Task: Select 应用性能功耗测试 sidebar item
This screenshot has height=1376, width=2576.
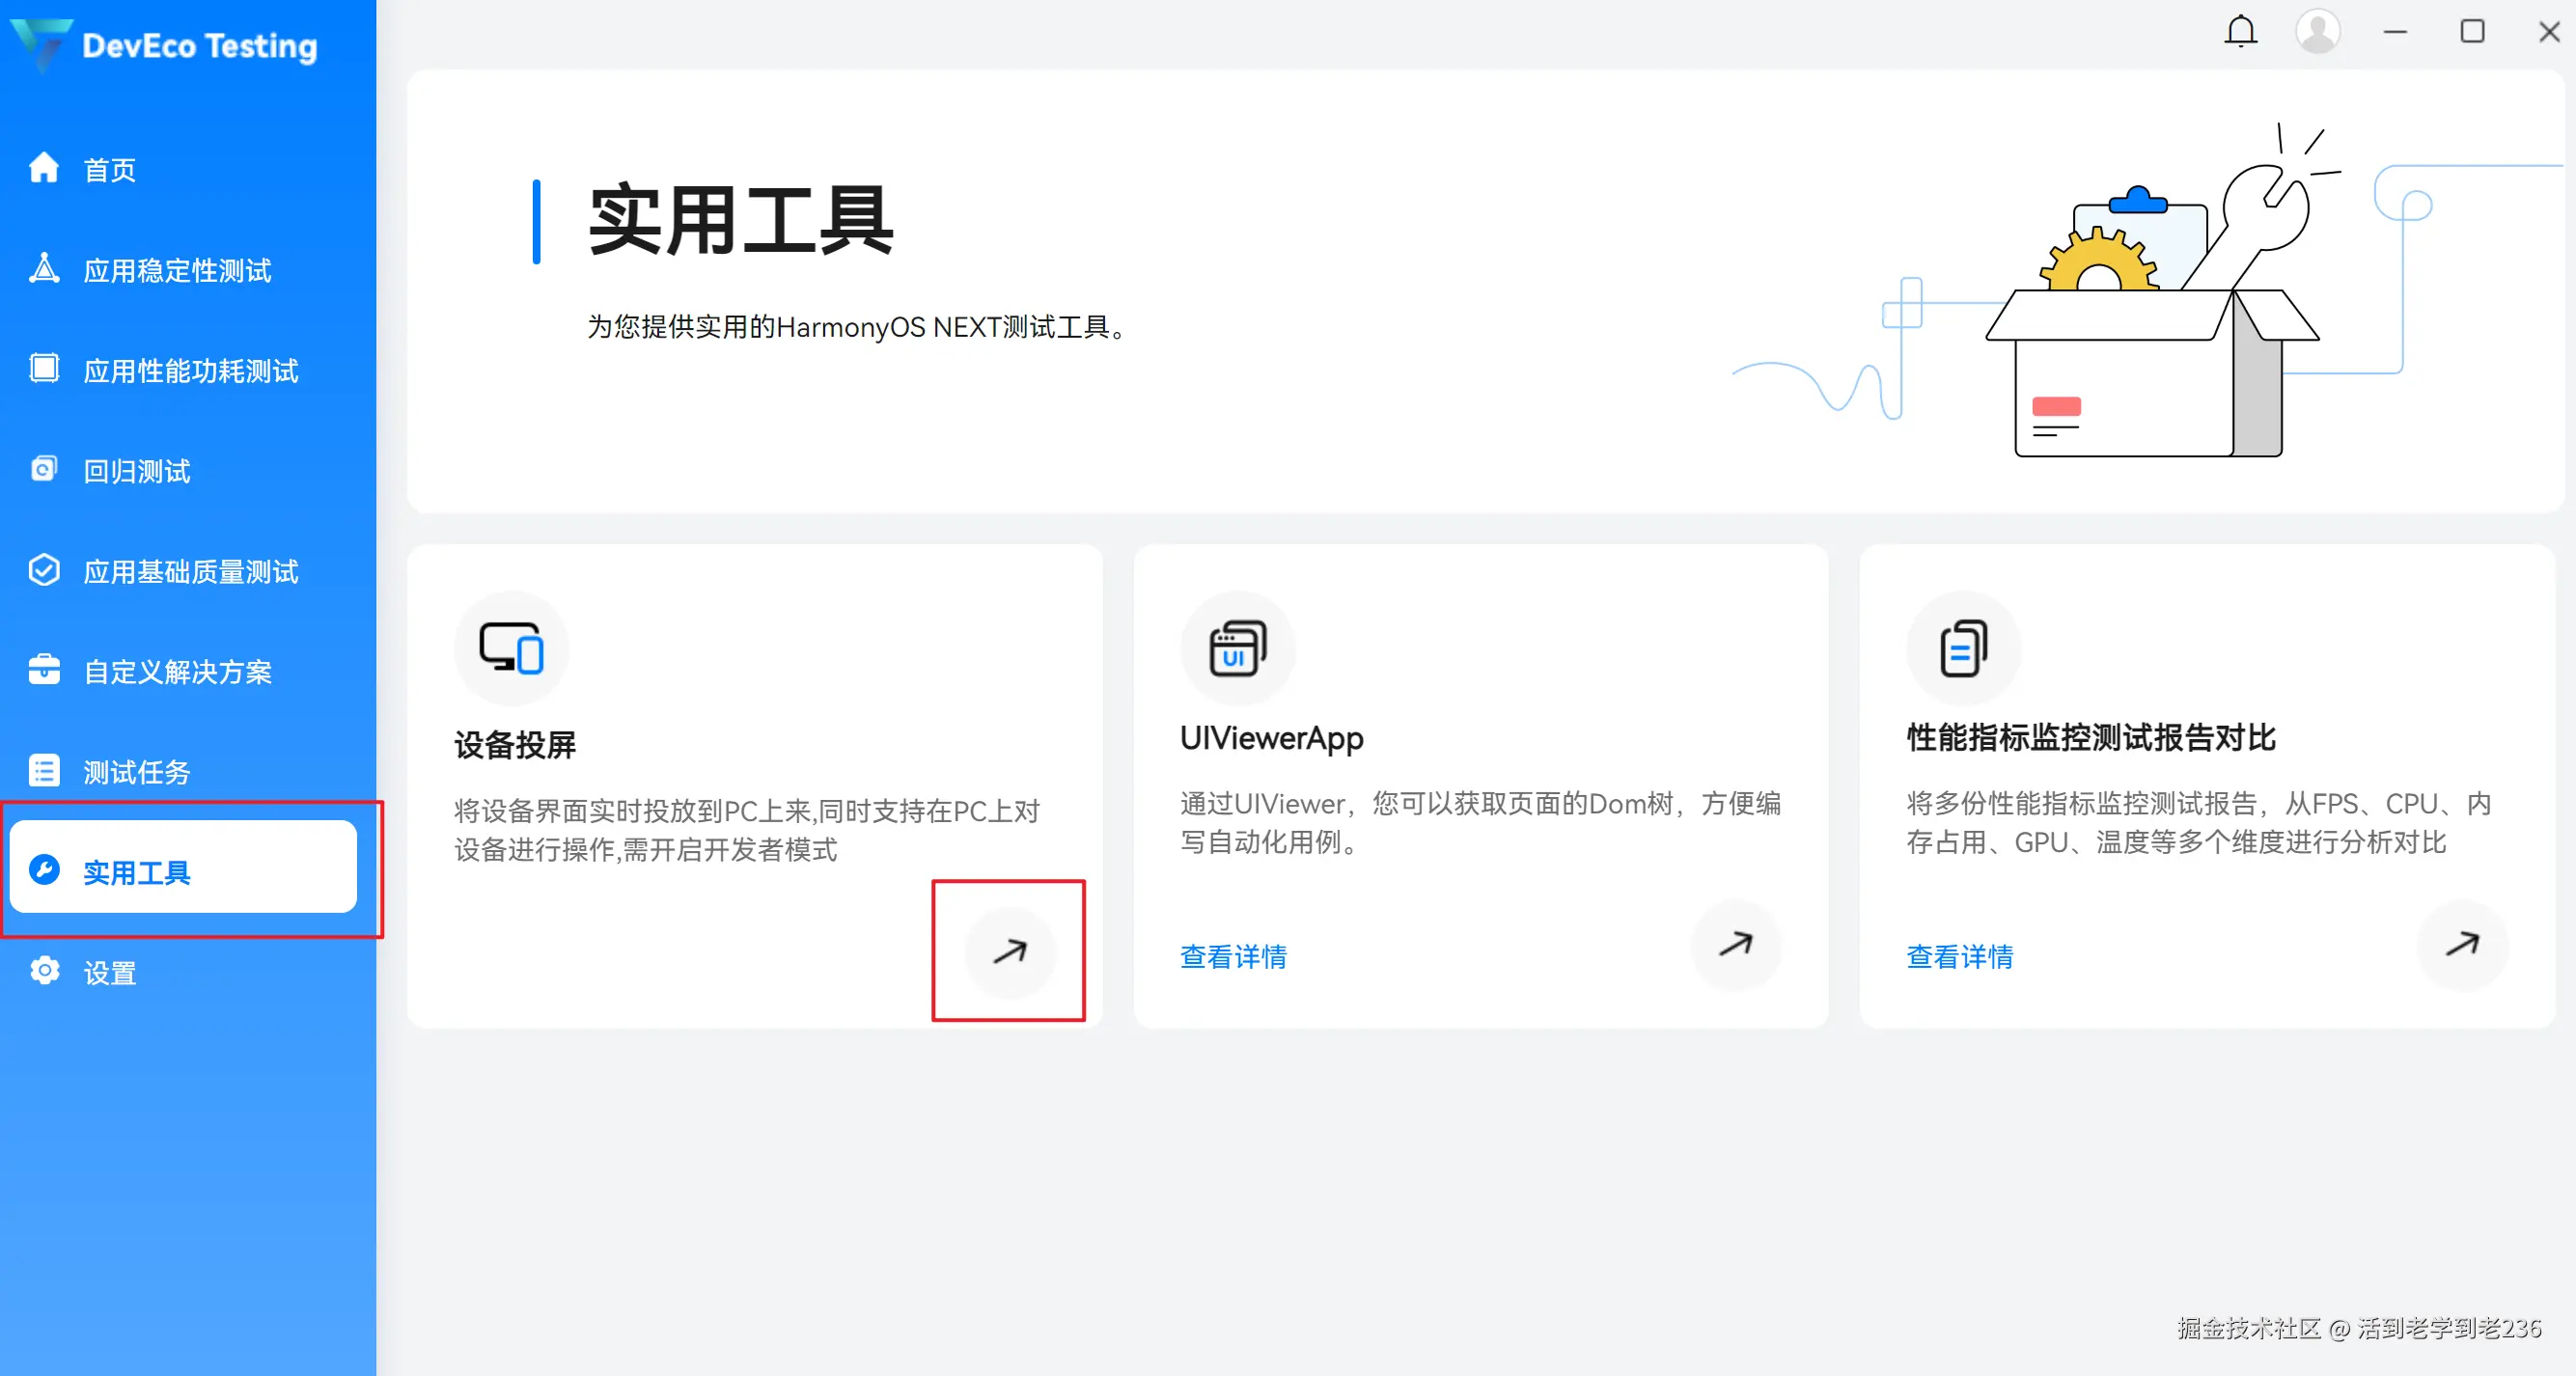Action: pos(190,371)
